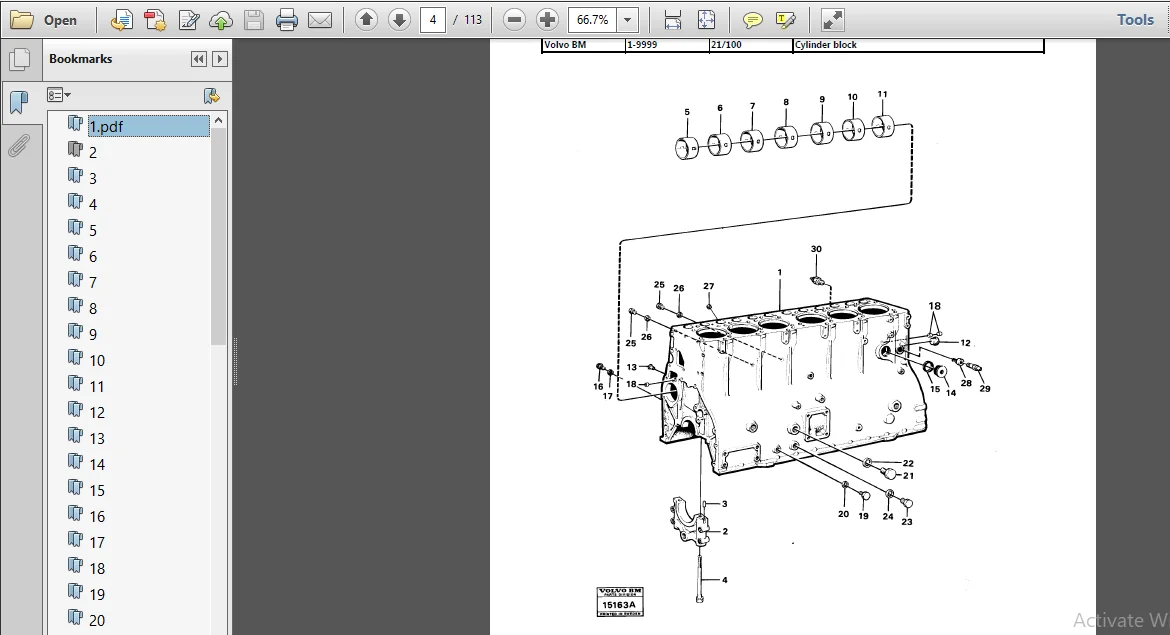Save the file with the floppy disk icon
This screenshot has height=635, width=1170.
point(254,20)
